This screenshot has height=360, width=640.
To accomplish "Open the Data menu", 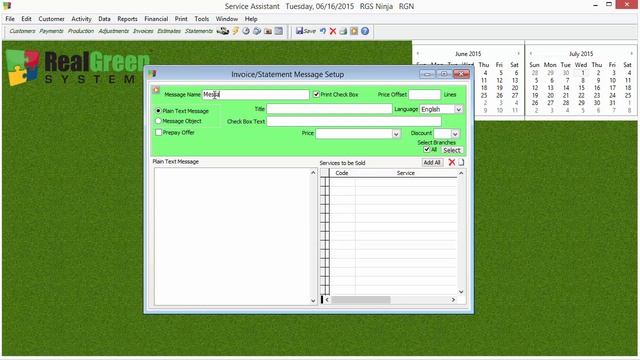I will coord(104,19).
